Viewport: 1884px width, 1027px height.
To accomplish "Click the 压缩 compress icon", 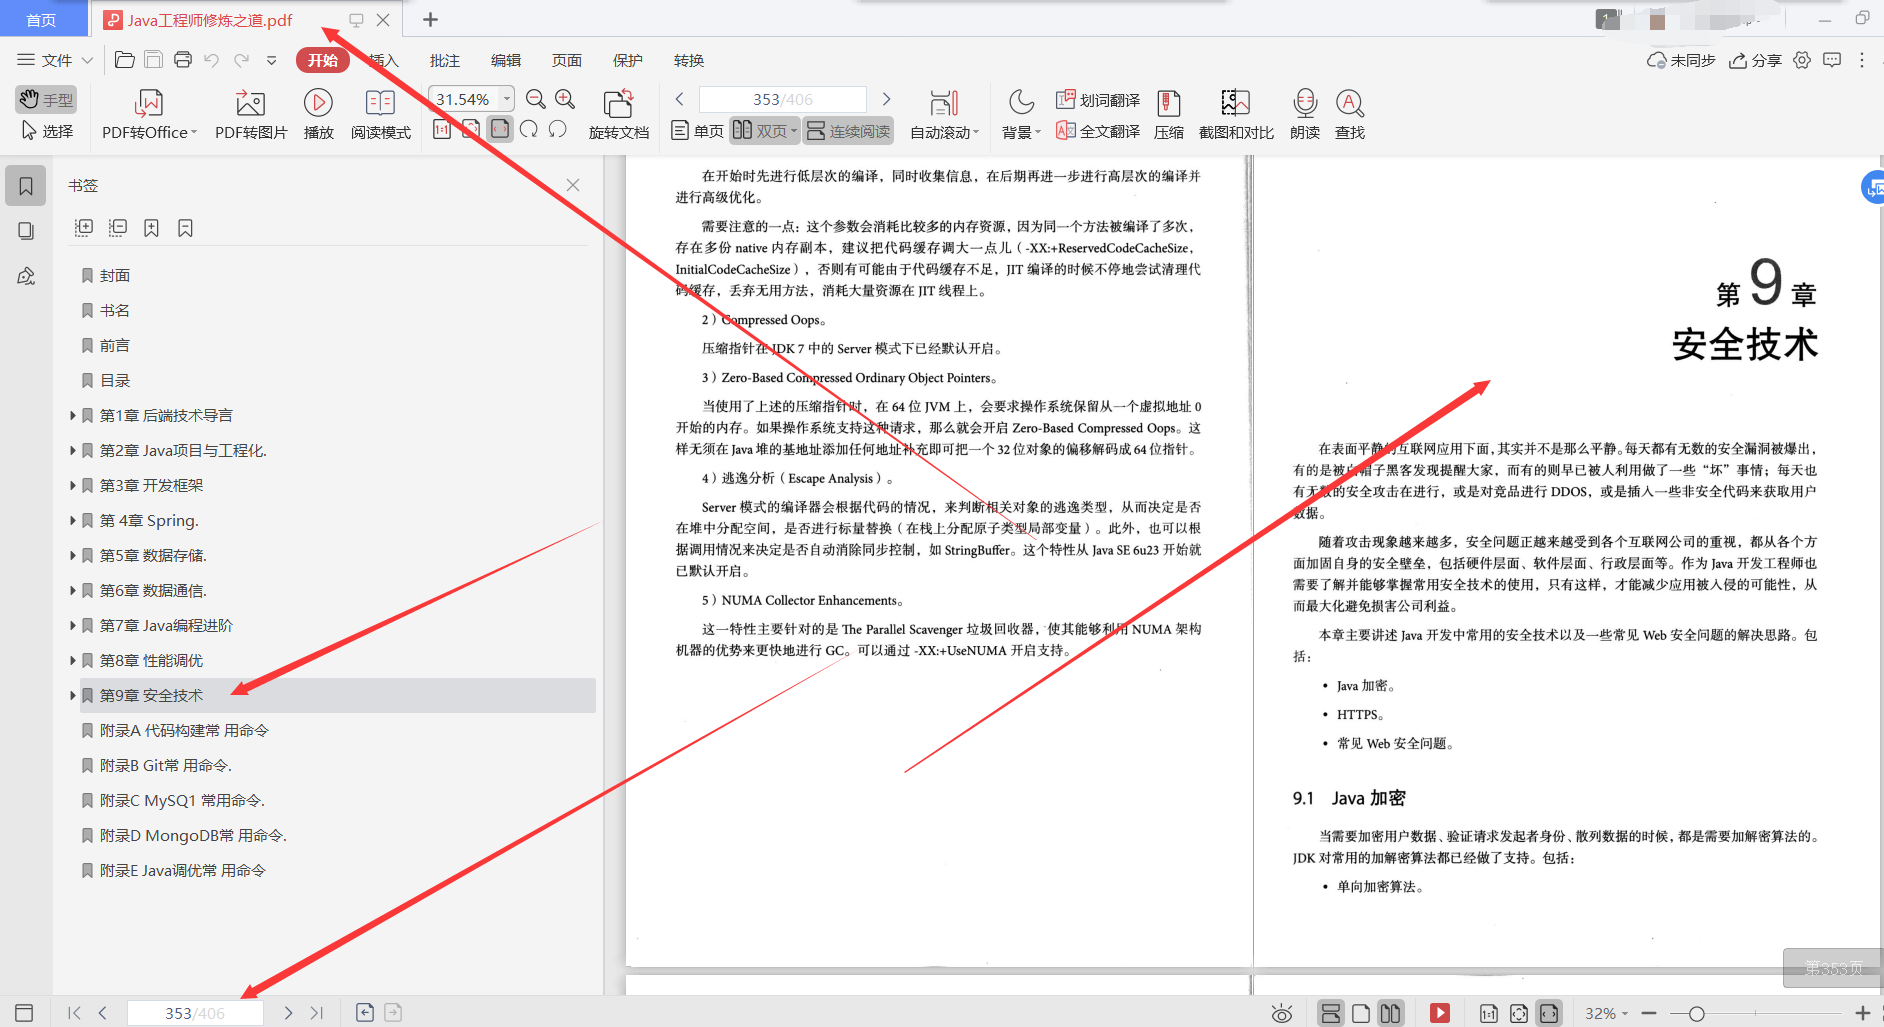I will tap(1168, 115).
